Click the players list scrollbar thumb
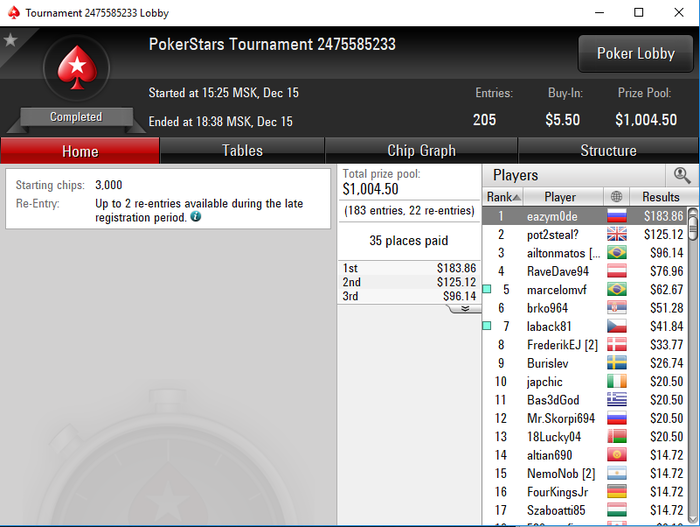The width and height of the screenshot is (700, 527). click(693, 224)
